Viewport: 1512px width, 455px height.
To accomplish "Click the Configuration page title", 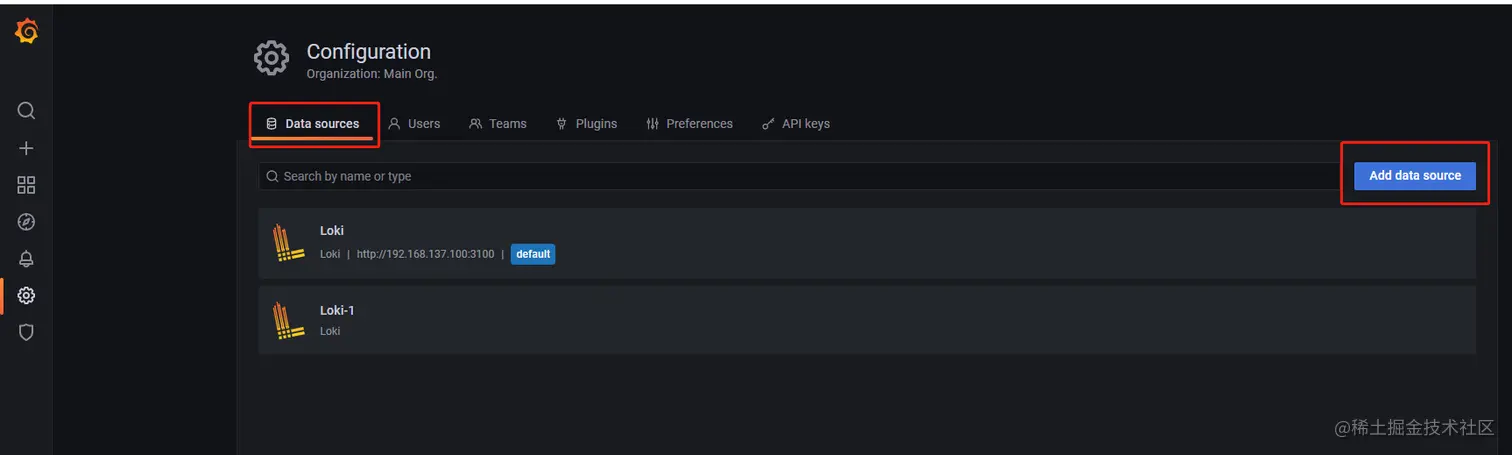I will (368, 52).
